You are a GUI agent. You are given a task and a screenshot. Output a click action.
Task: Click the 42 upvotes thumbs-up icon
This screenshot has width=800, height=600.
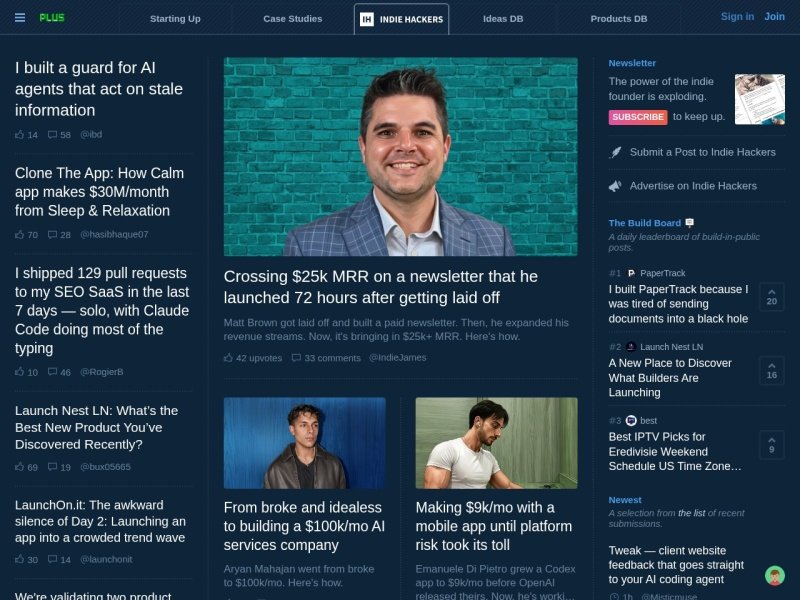tap(228, 358)
